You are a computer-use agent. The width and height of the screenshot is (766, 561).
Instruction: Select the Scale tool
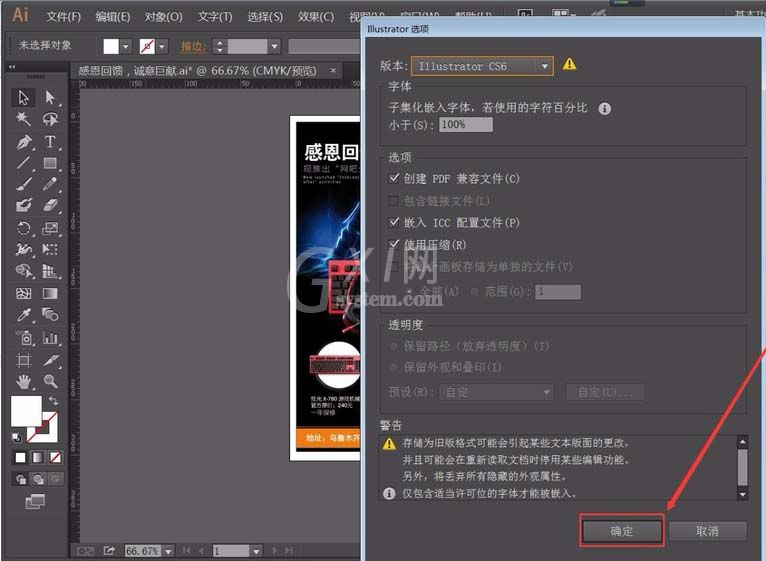point(50,228)
